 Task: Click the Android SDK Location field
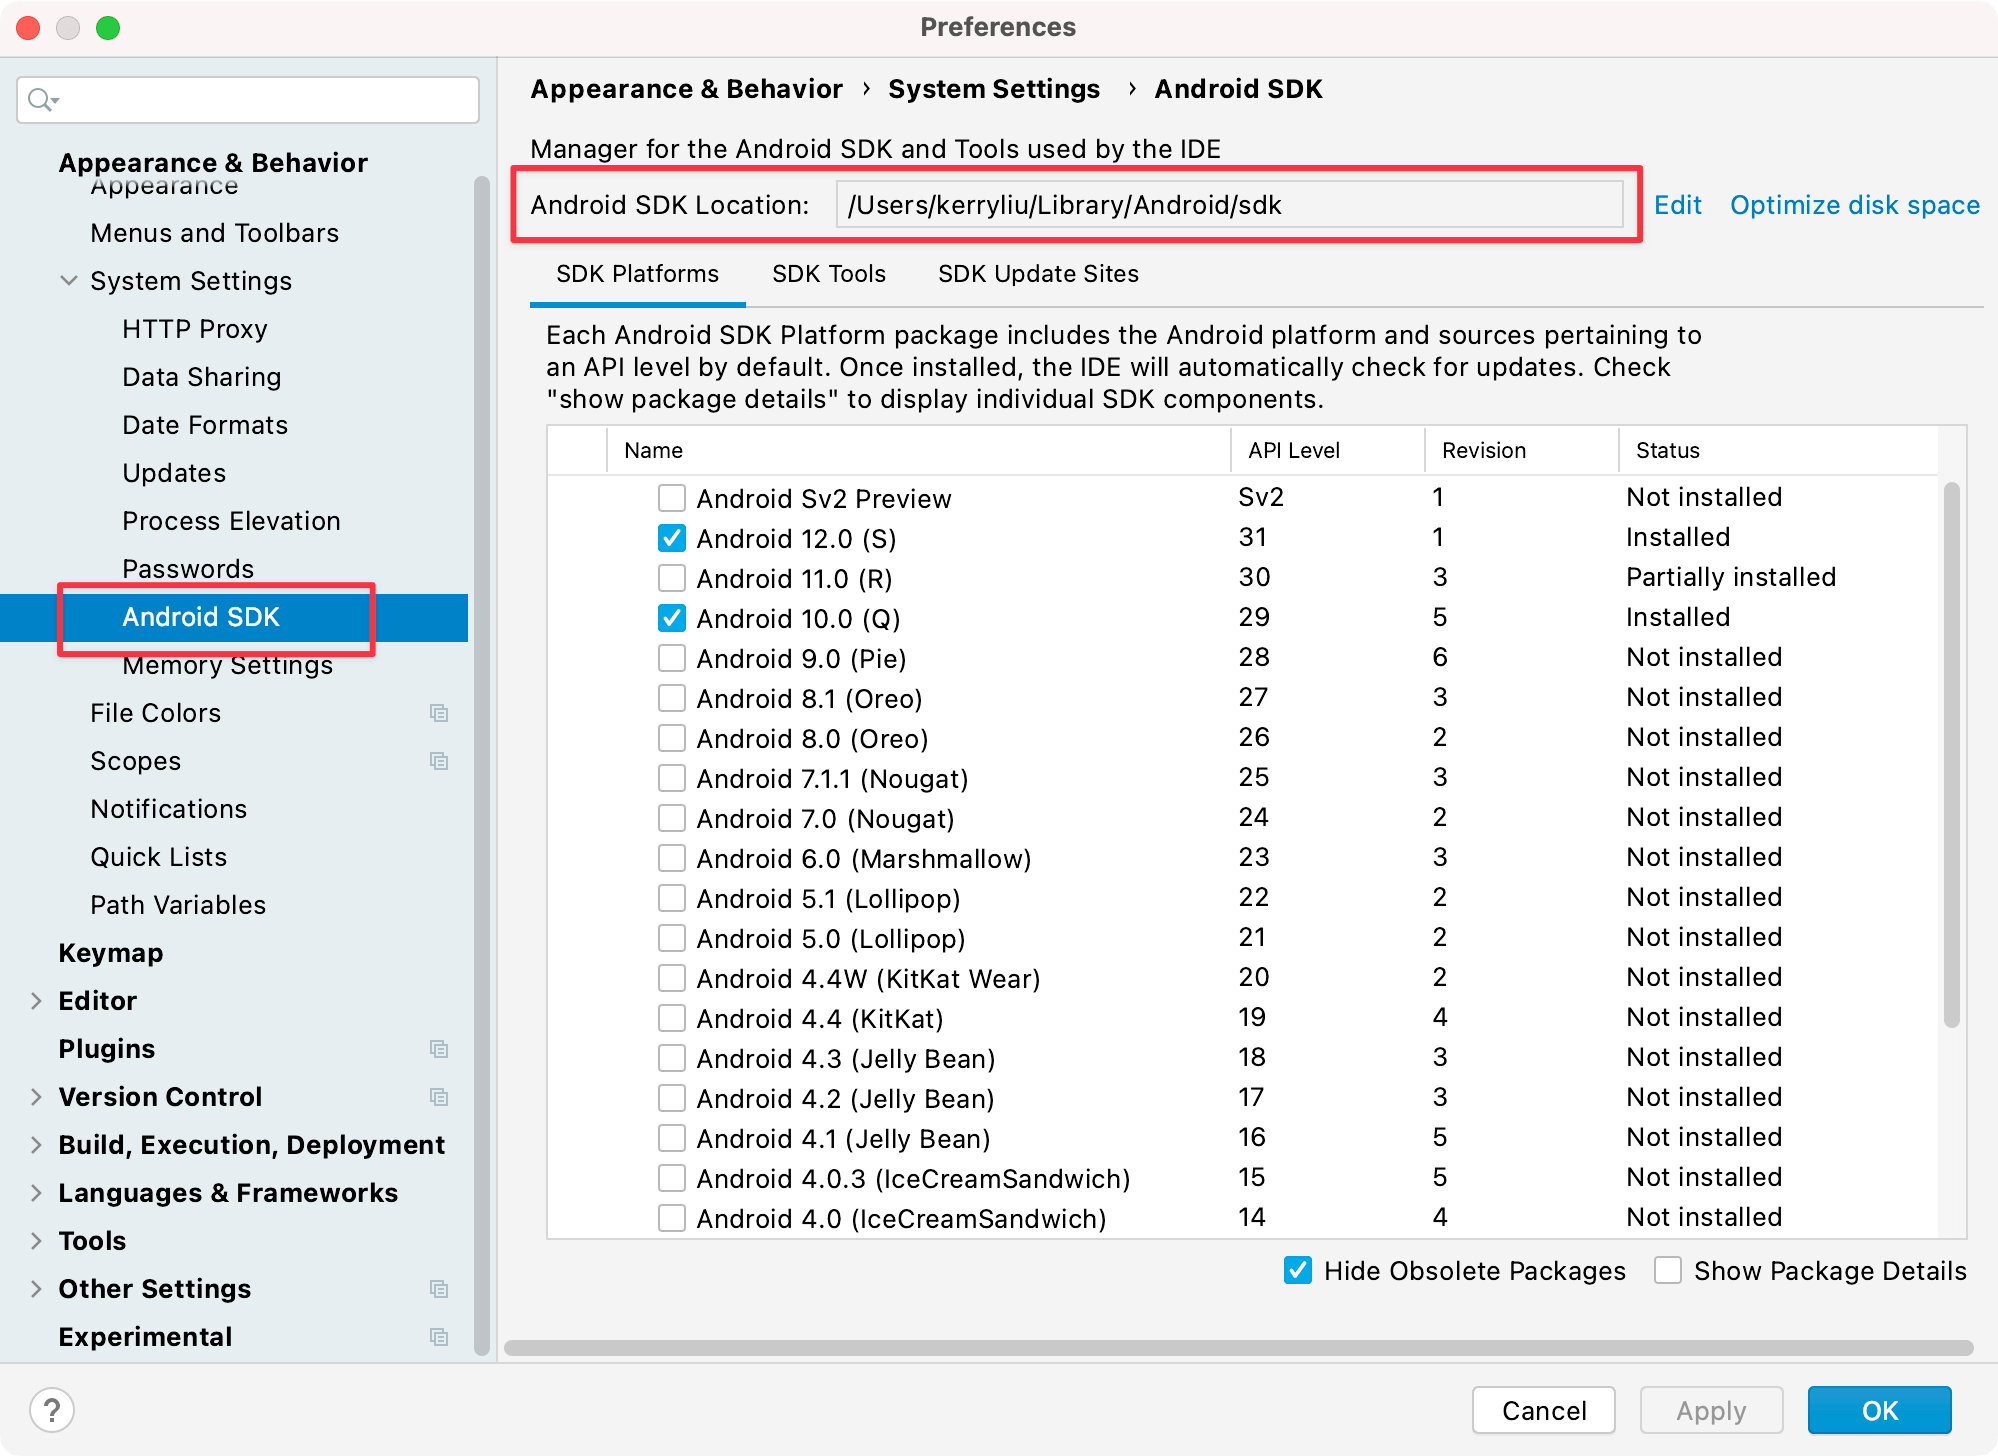(1228, 205)
